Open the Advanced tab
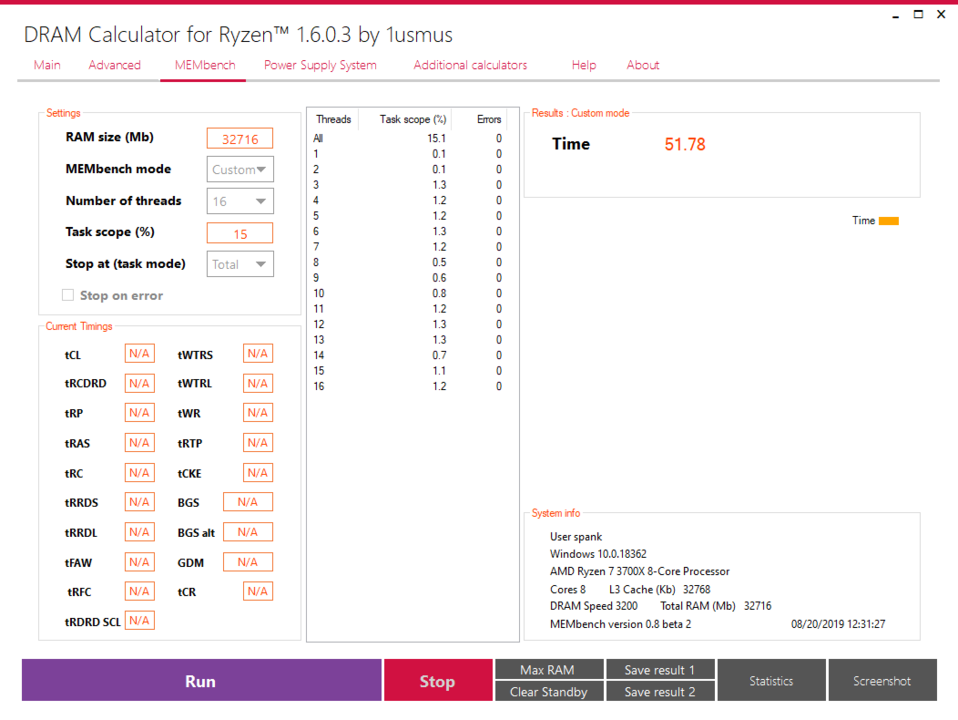The height and width of the screenshot is (720, 958). click(114, 65)
